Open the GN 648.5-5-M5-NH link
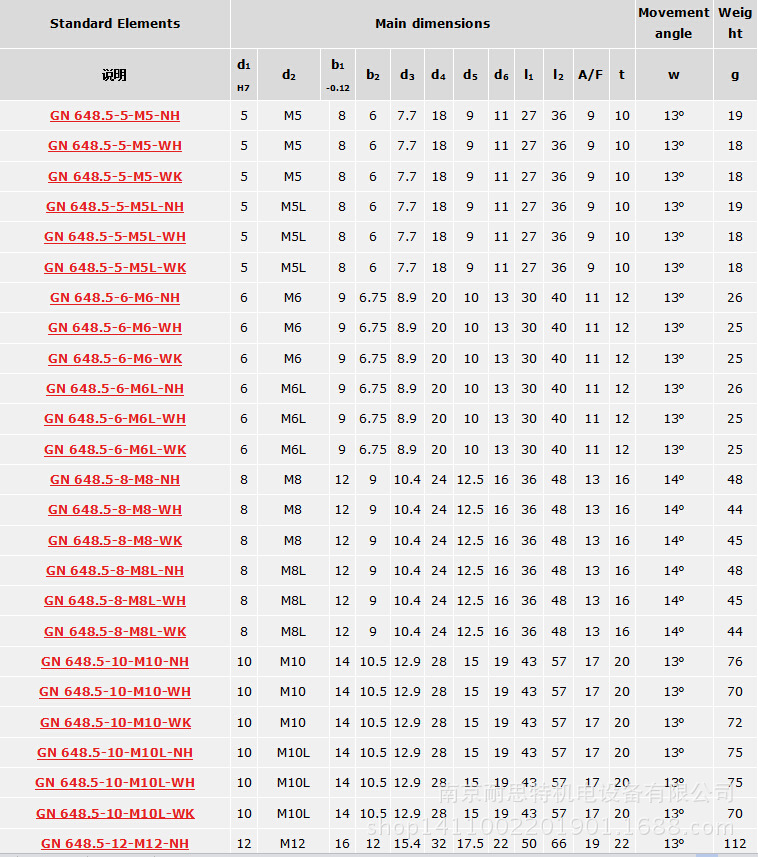This screenshot has width=758, height=857. tap(115, 115)
